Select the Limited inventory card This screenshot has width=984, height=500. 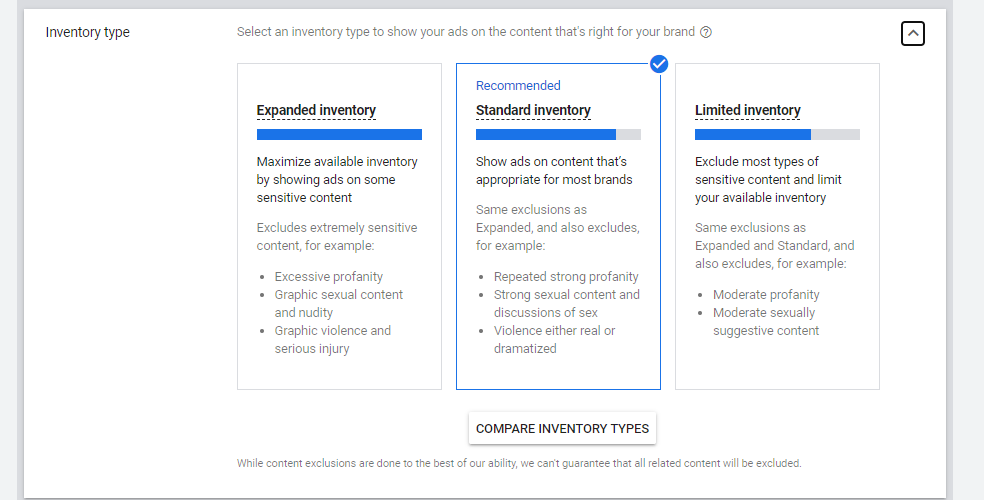[x=778, y=226]
